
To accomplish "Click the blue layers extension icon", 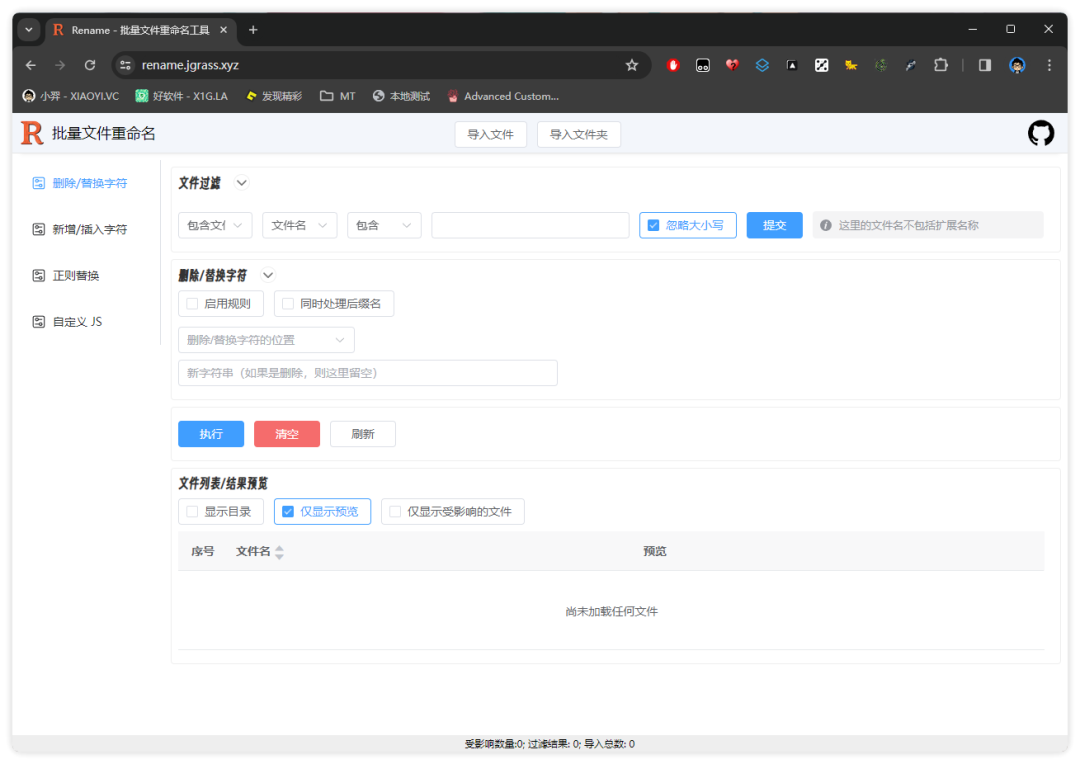I will 762,65.
